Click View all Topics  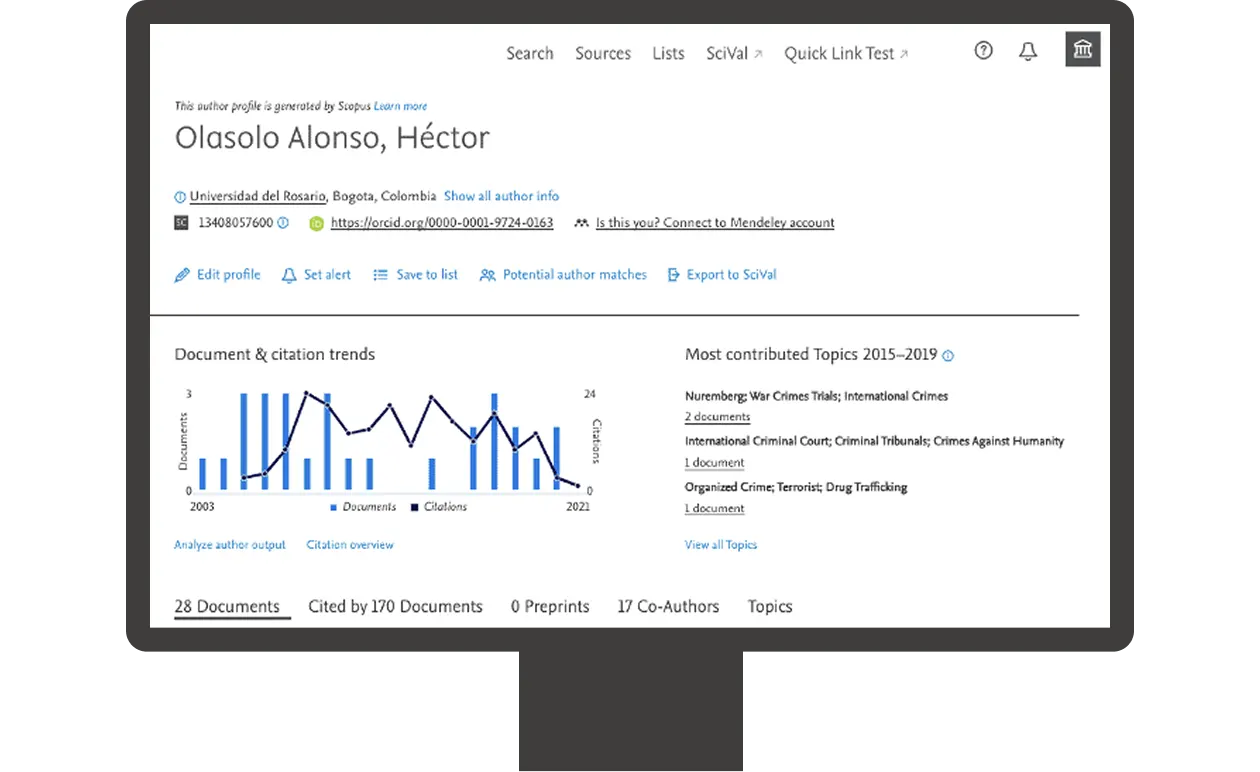721,544
